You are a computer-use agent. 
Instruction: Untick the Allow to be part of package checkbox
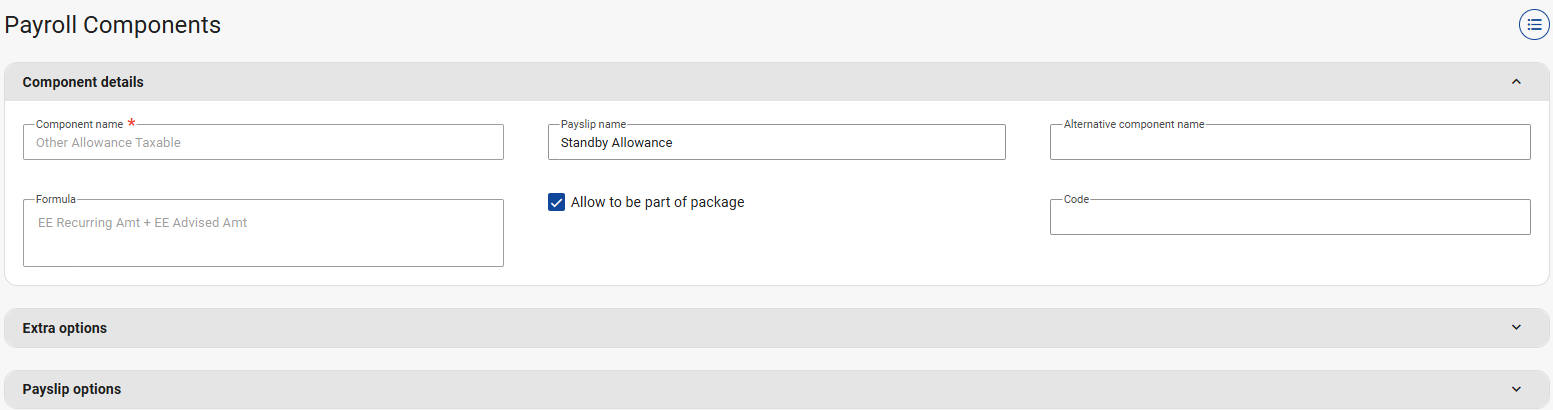coord(557,202)
